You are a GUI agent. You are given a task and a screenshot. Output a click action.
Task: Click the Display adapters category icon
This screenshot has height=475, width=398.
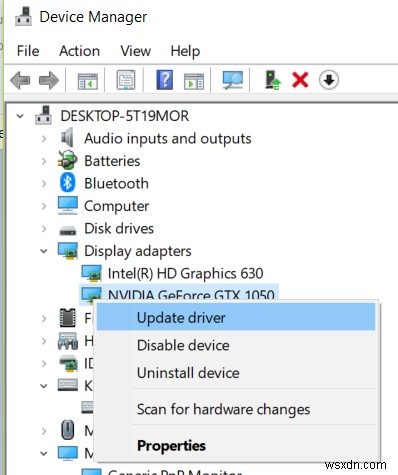[x=68, y=251]
